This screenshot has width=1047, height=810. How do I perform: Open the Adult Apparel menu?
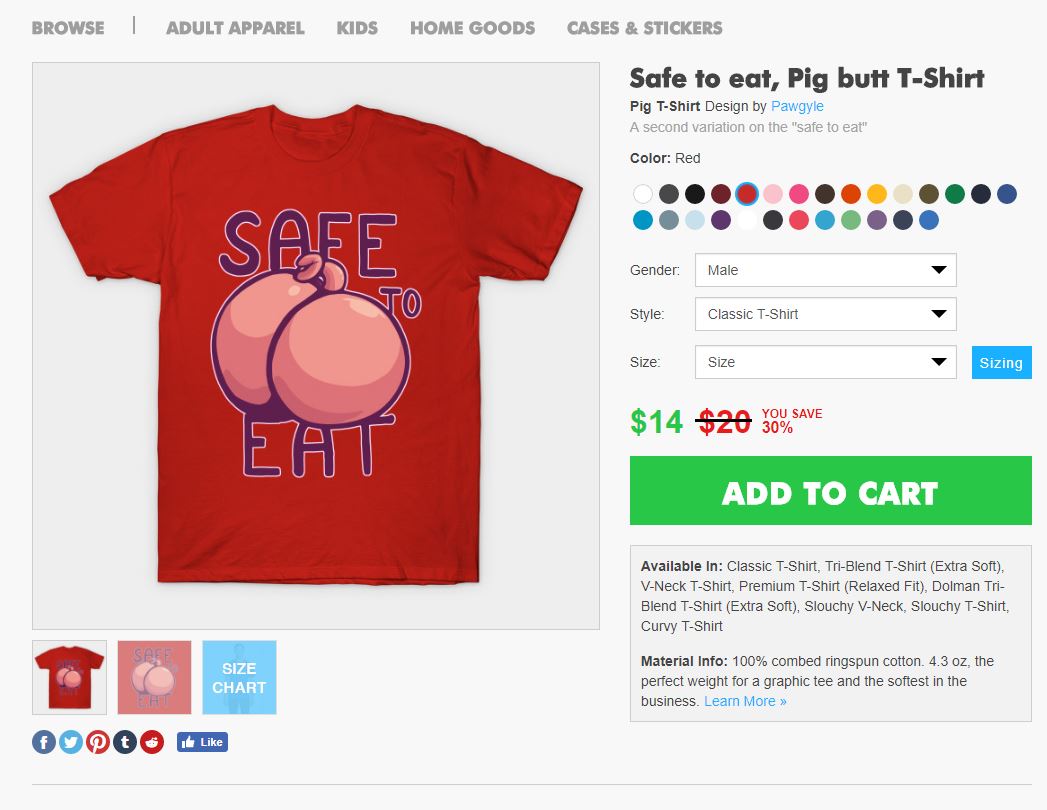235,28
